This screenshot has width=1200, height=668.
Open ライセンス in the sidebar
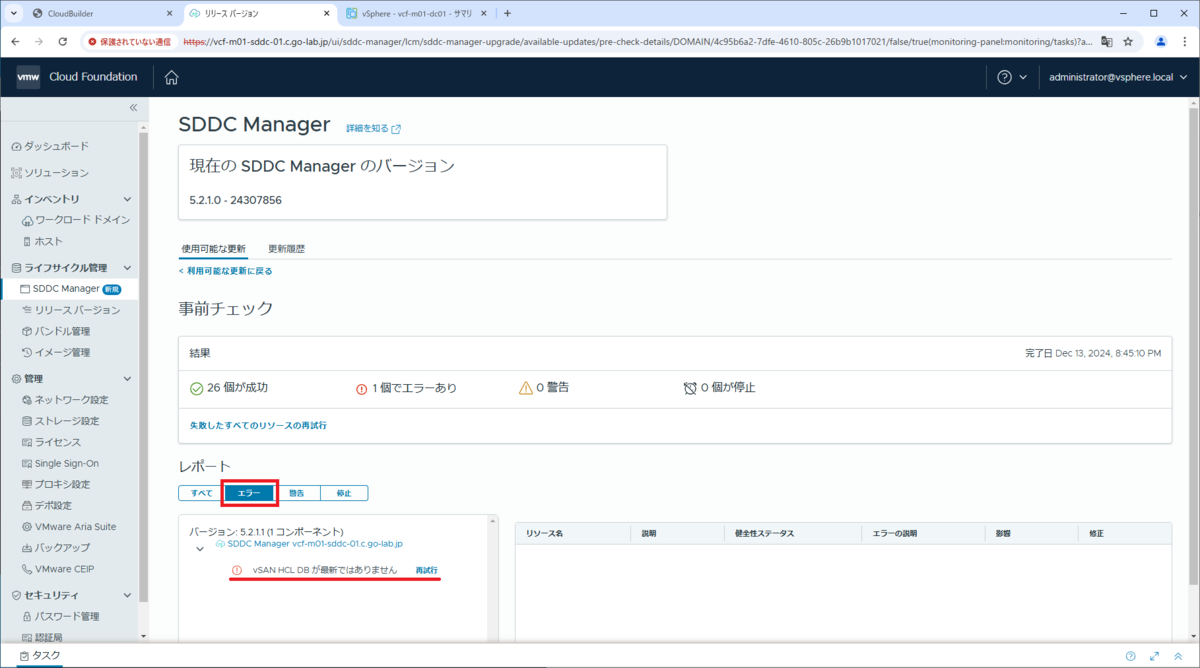(51, 442)
